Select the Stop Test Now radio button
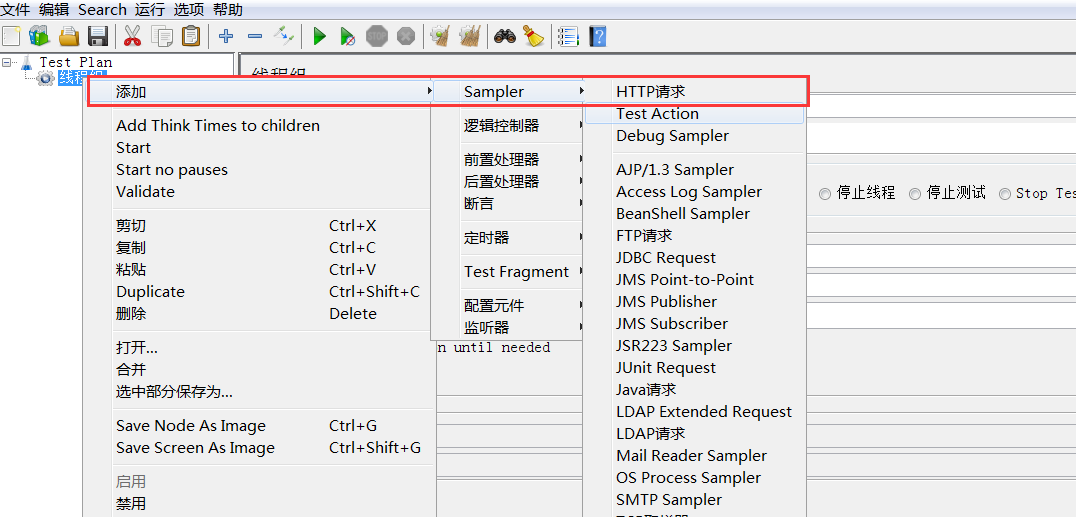This screenshot has height=517, width=1076. tap(1005, 194)
